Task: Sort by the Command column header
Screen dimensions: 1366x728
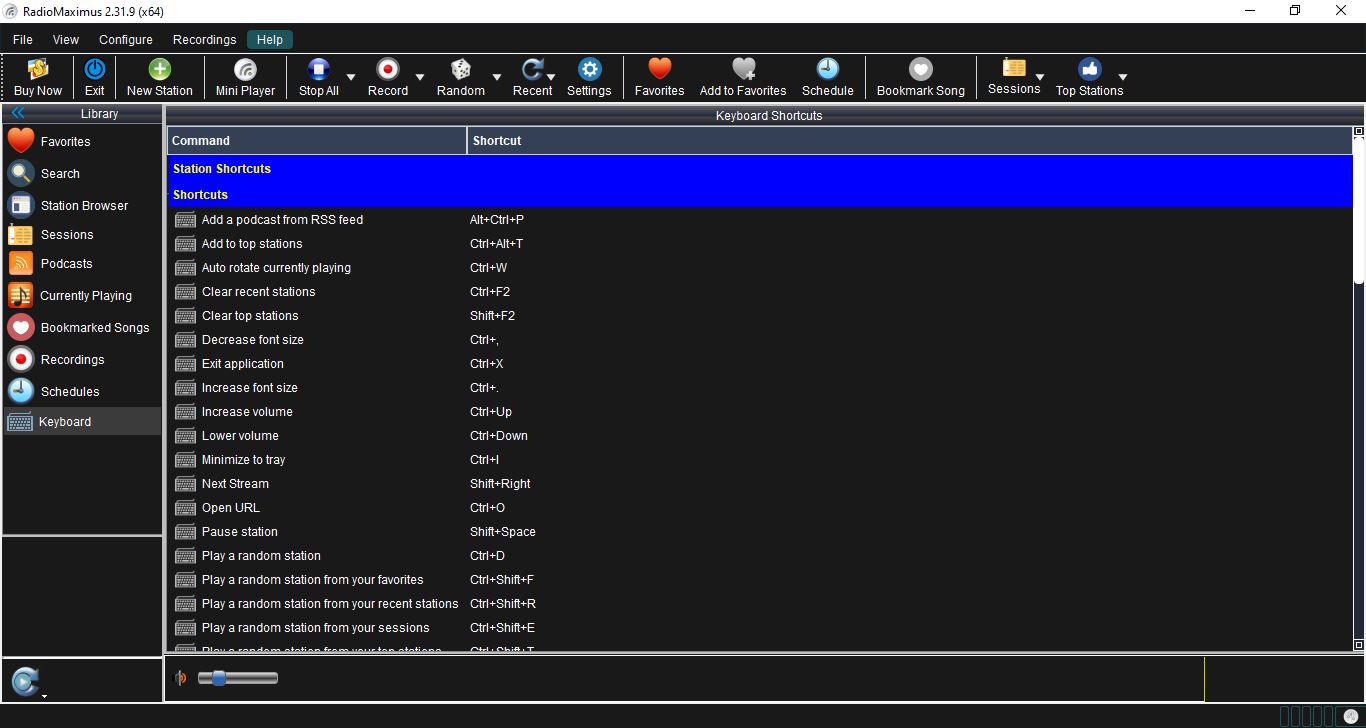Action: [x=317, y=141]
